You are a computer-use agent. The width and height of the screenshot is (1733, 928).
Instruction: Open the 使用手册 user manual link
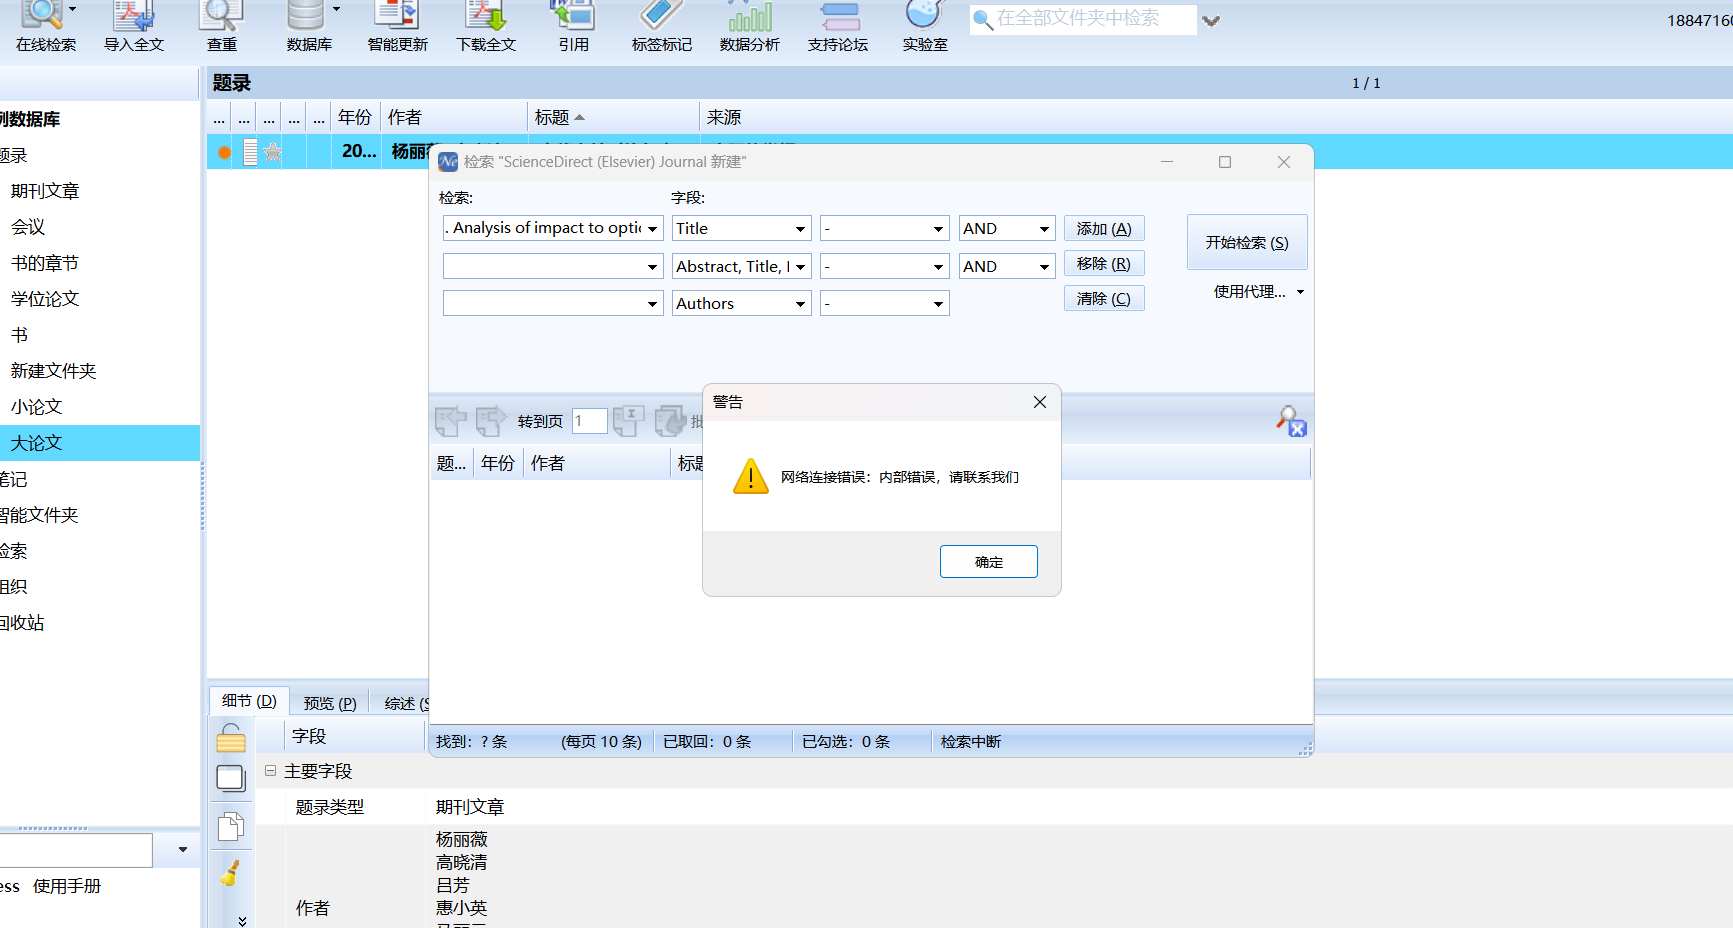coord(67,886)
